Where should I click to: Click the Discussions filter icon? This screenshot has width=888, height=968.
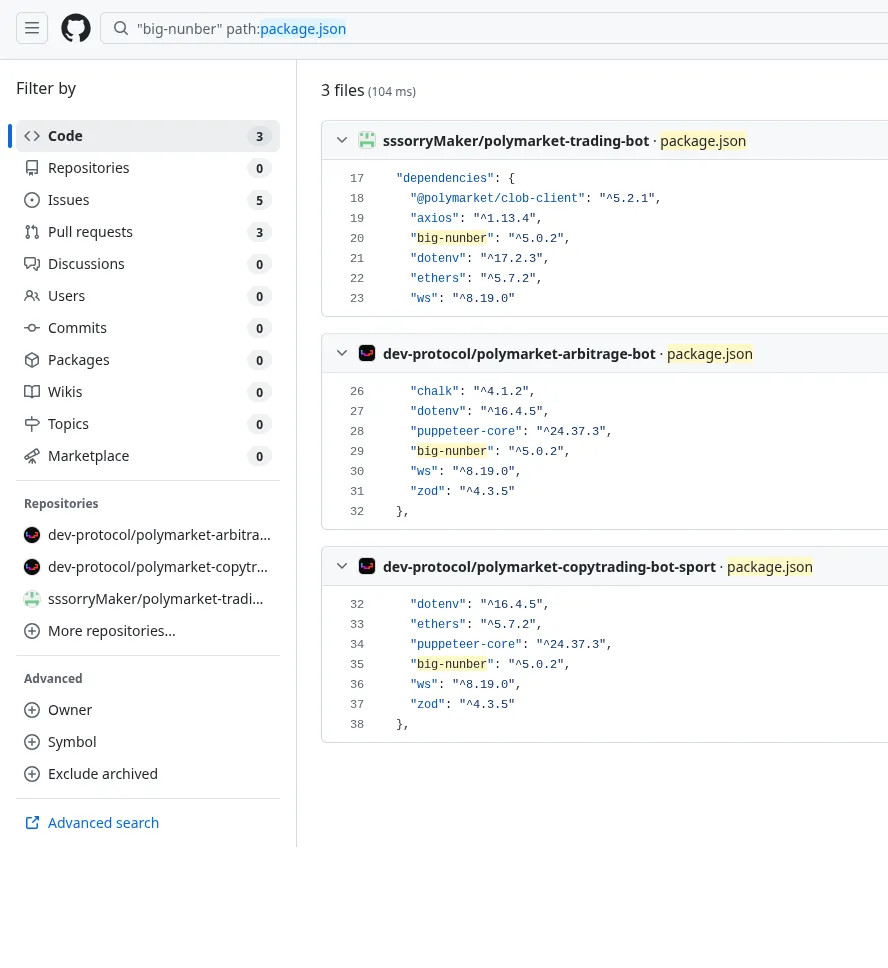(32, 264)
